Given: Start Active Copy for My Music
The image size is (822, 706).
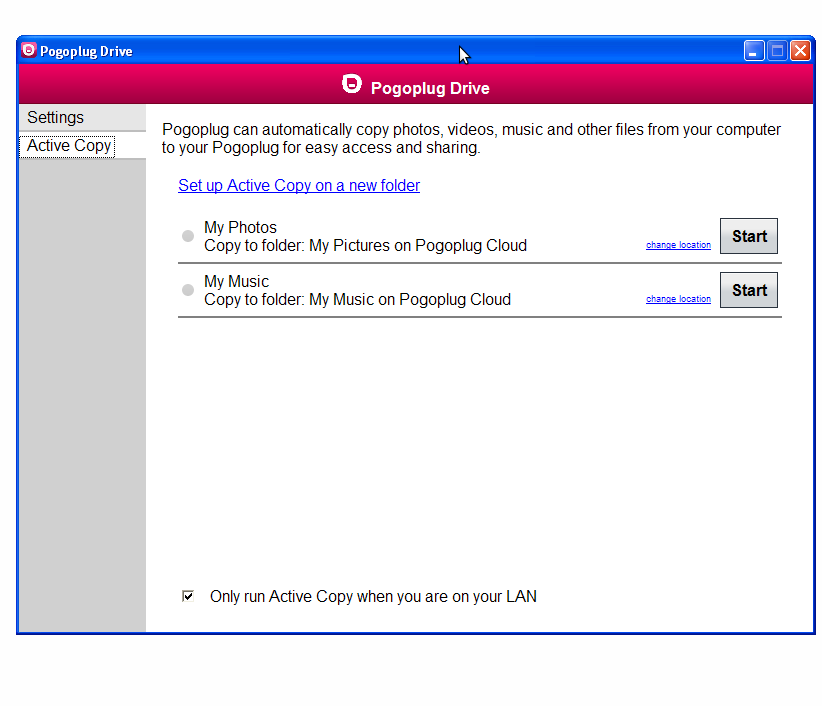Looking at the screenshot, I should [749, 290].
